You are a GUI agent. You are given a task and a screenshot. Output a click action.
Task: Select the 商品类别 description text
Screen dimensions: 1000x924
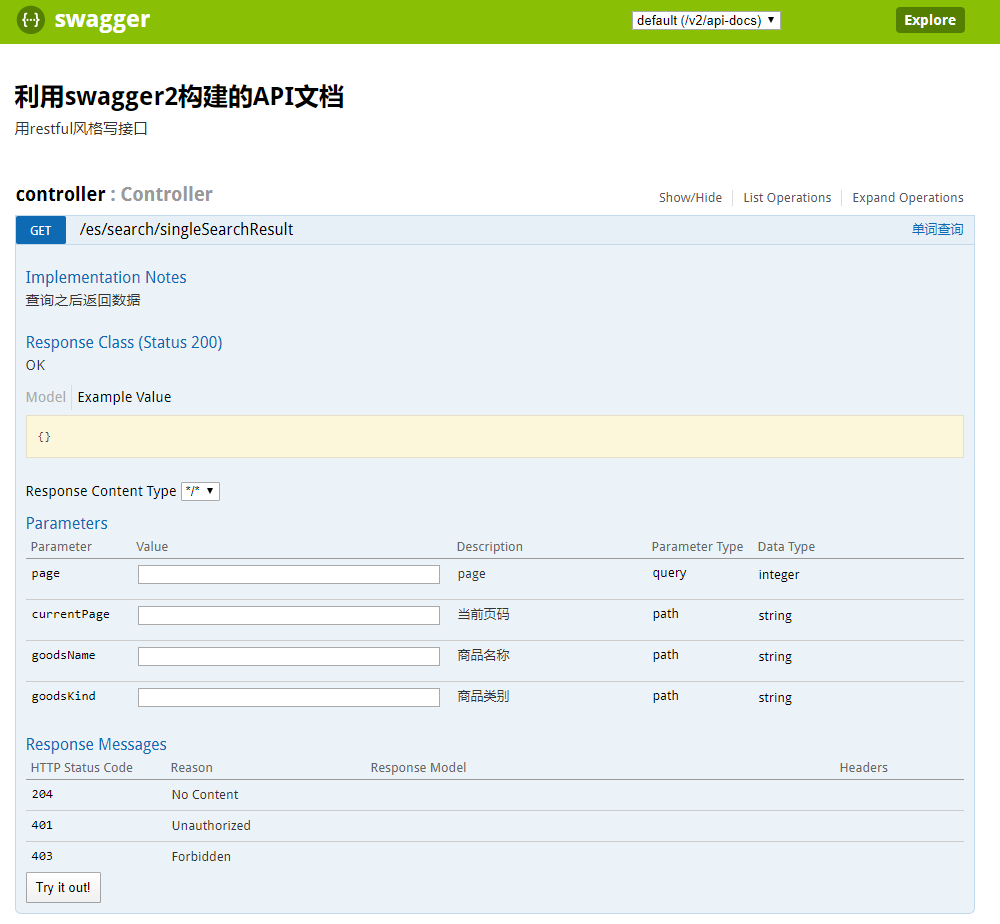pos(483,696)
